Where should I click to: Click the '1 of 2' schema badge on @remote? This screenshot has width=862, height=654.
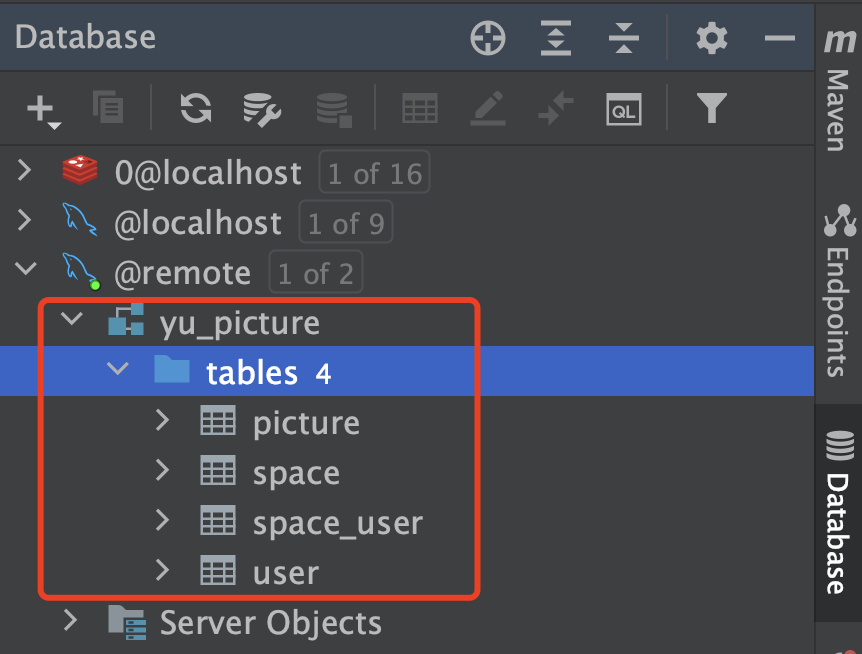tap(315, 274)
